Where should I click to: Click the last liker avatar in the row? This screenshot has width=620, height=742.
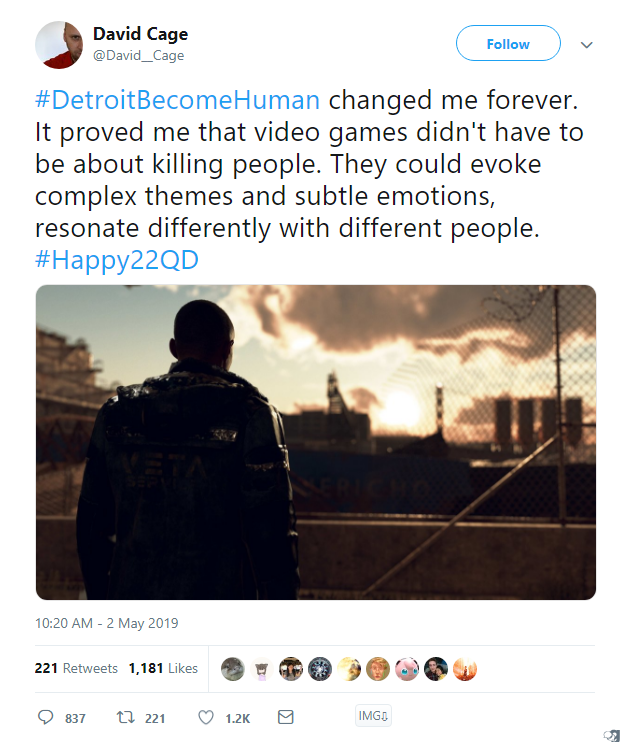coord(465,669)
